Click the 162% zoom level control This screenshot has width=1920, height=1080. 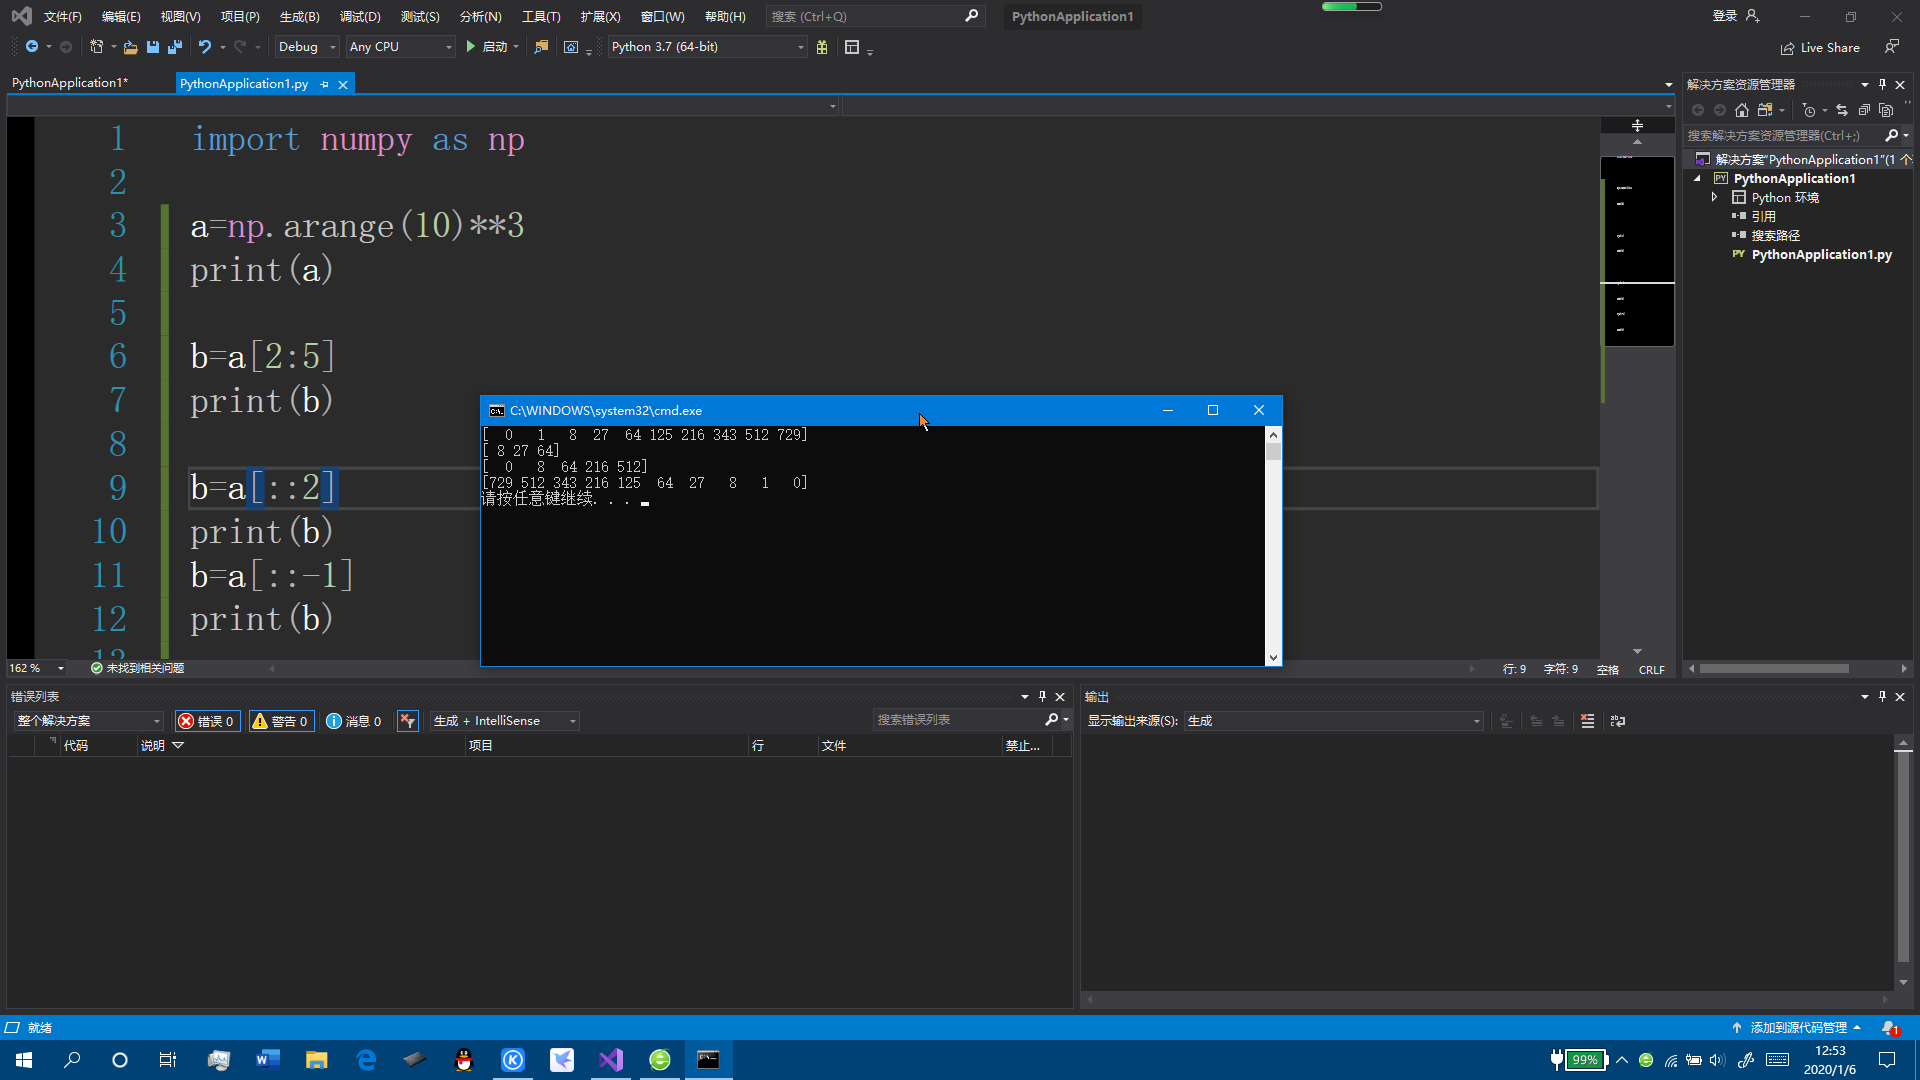tap(36, 668)
